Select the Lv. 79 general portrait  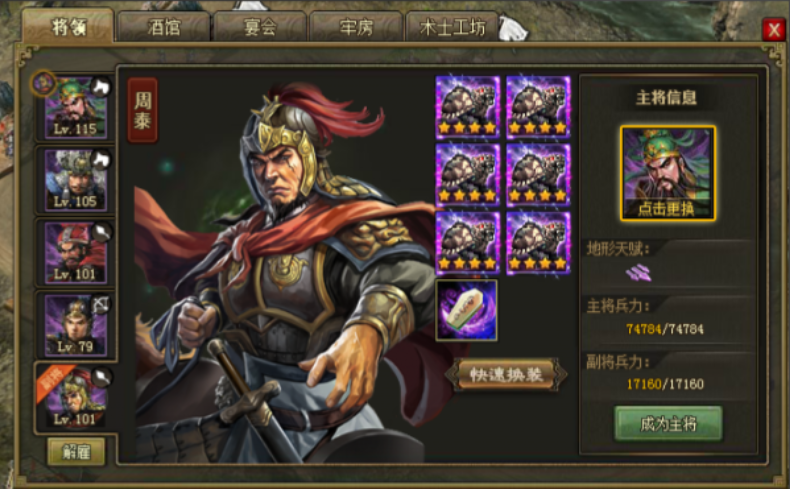[76, 325]
